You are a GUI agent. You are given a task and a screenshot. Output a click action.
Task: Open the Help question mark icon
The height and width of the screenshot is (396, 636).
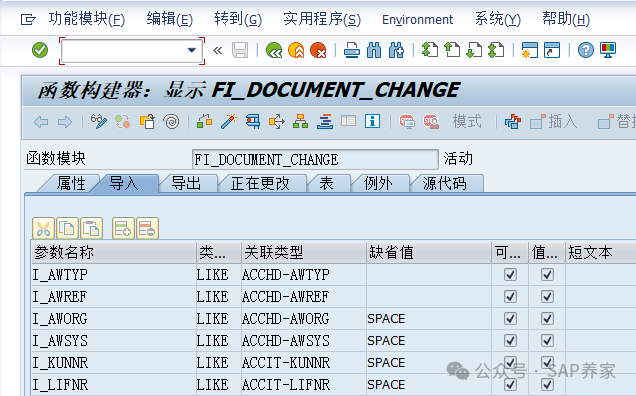coord(585,50)
